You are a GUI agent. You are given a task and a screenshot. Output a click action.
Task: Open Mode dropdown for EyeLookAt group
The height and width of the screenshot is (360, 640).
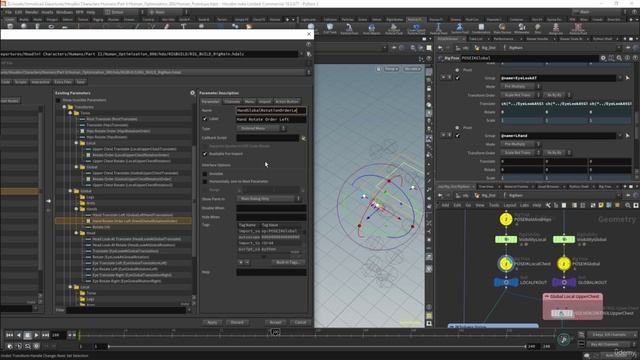coord(520,87)
